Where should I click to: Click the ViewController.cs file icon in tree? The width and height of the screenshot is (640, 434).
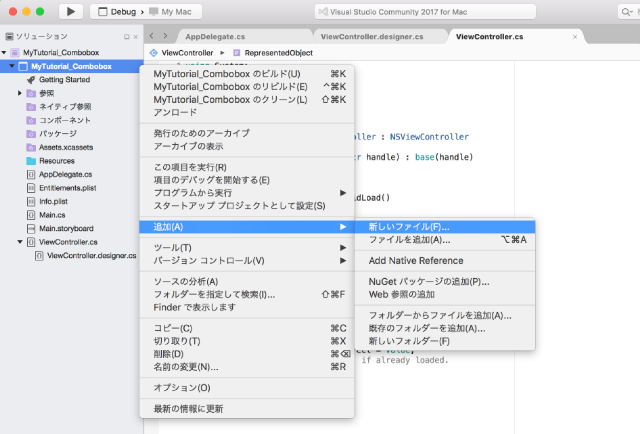(x=31, y=242)
